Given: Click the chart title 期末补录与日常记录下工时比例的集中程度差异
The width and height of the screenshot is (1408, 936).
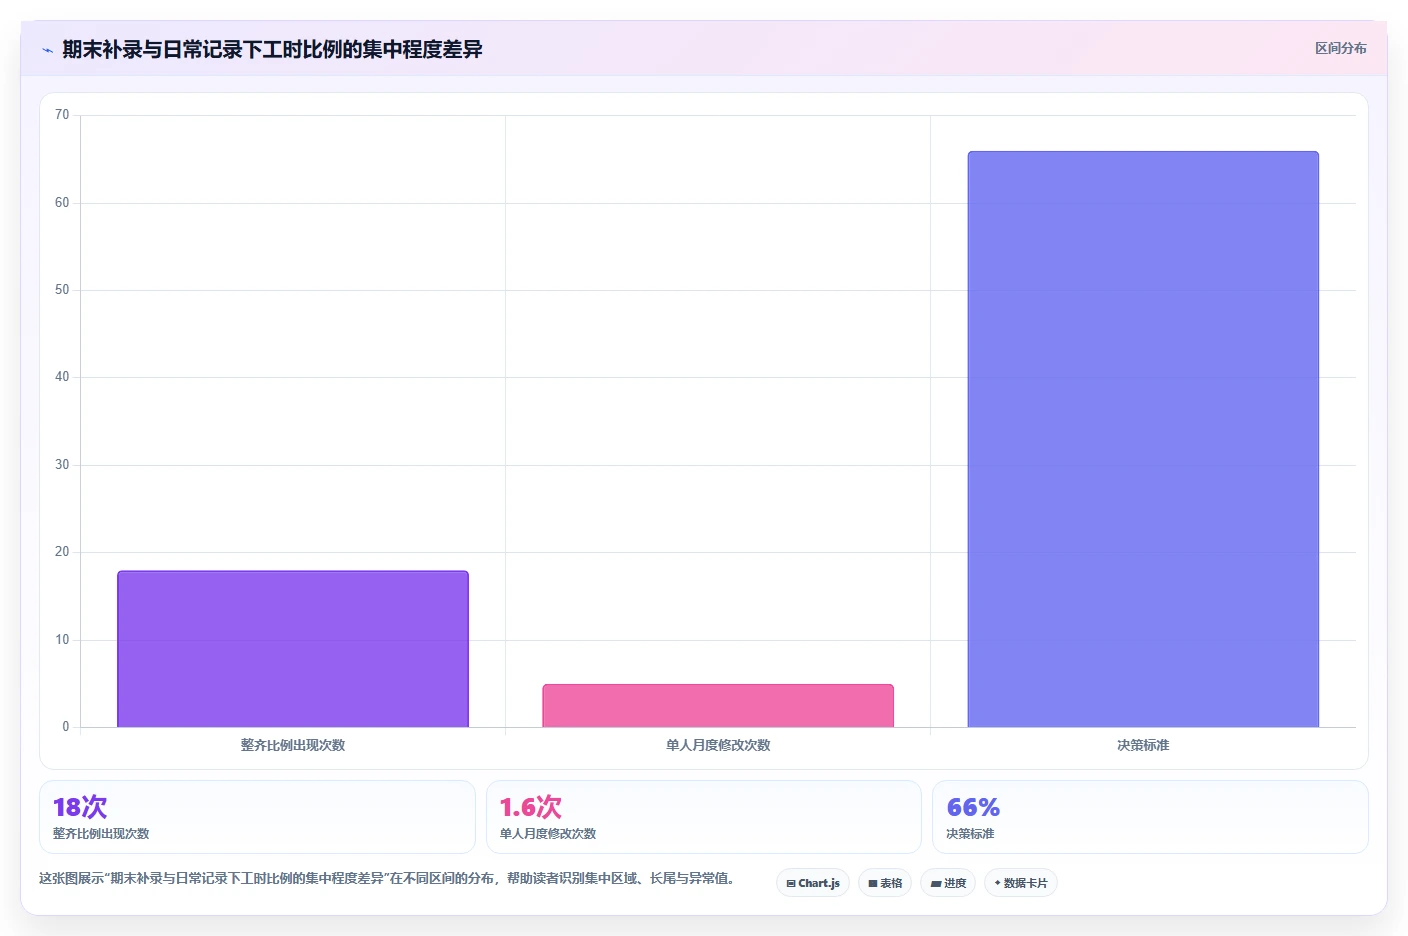Looking at the screenshot, I should pyautogui.click(x=272, y=49).
